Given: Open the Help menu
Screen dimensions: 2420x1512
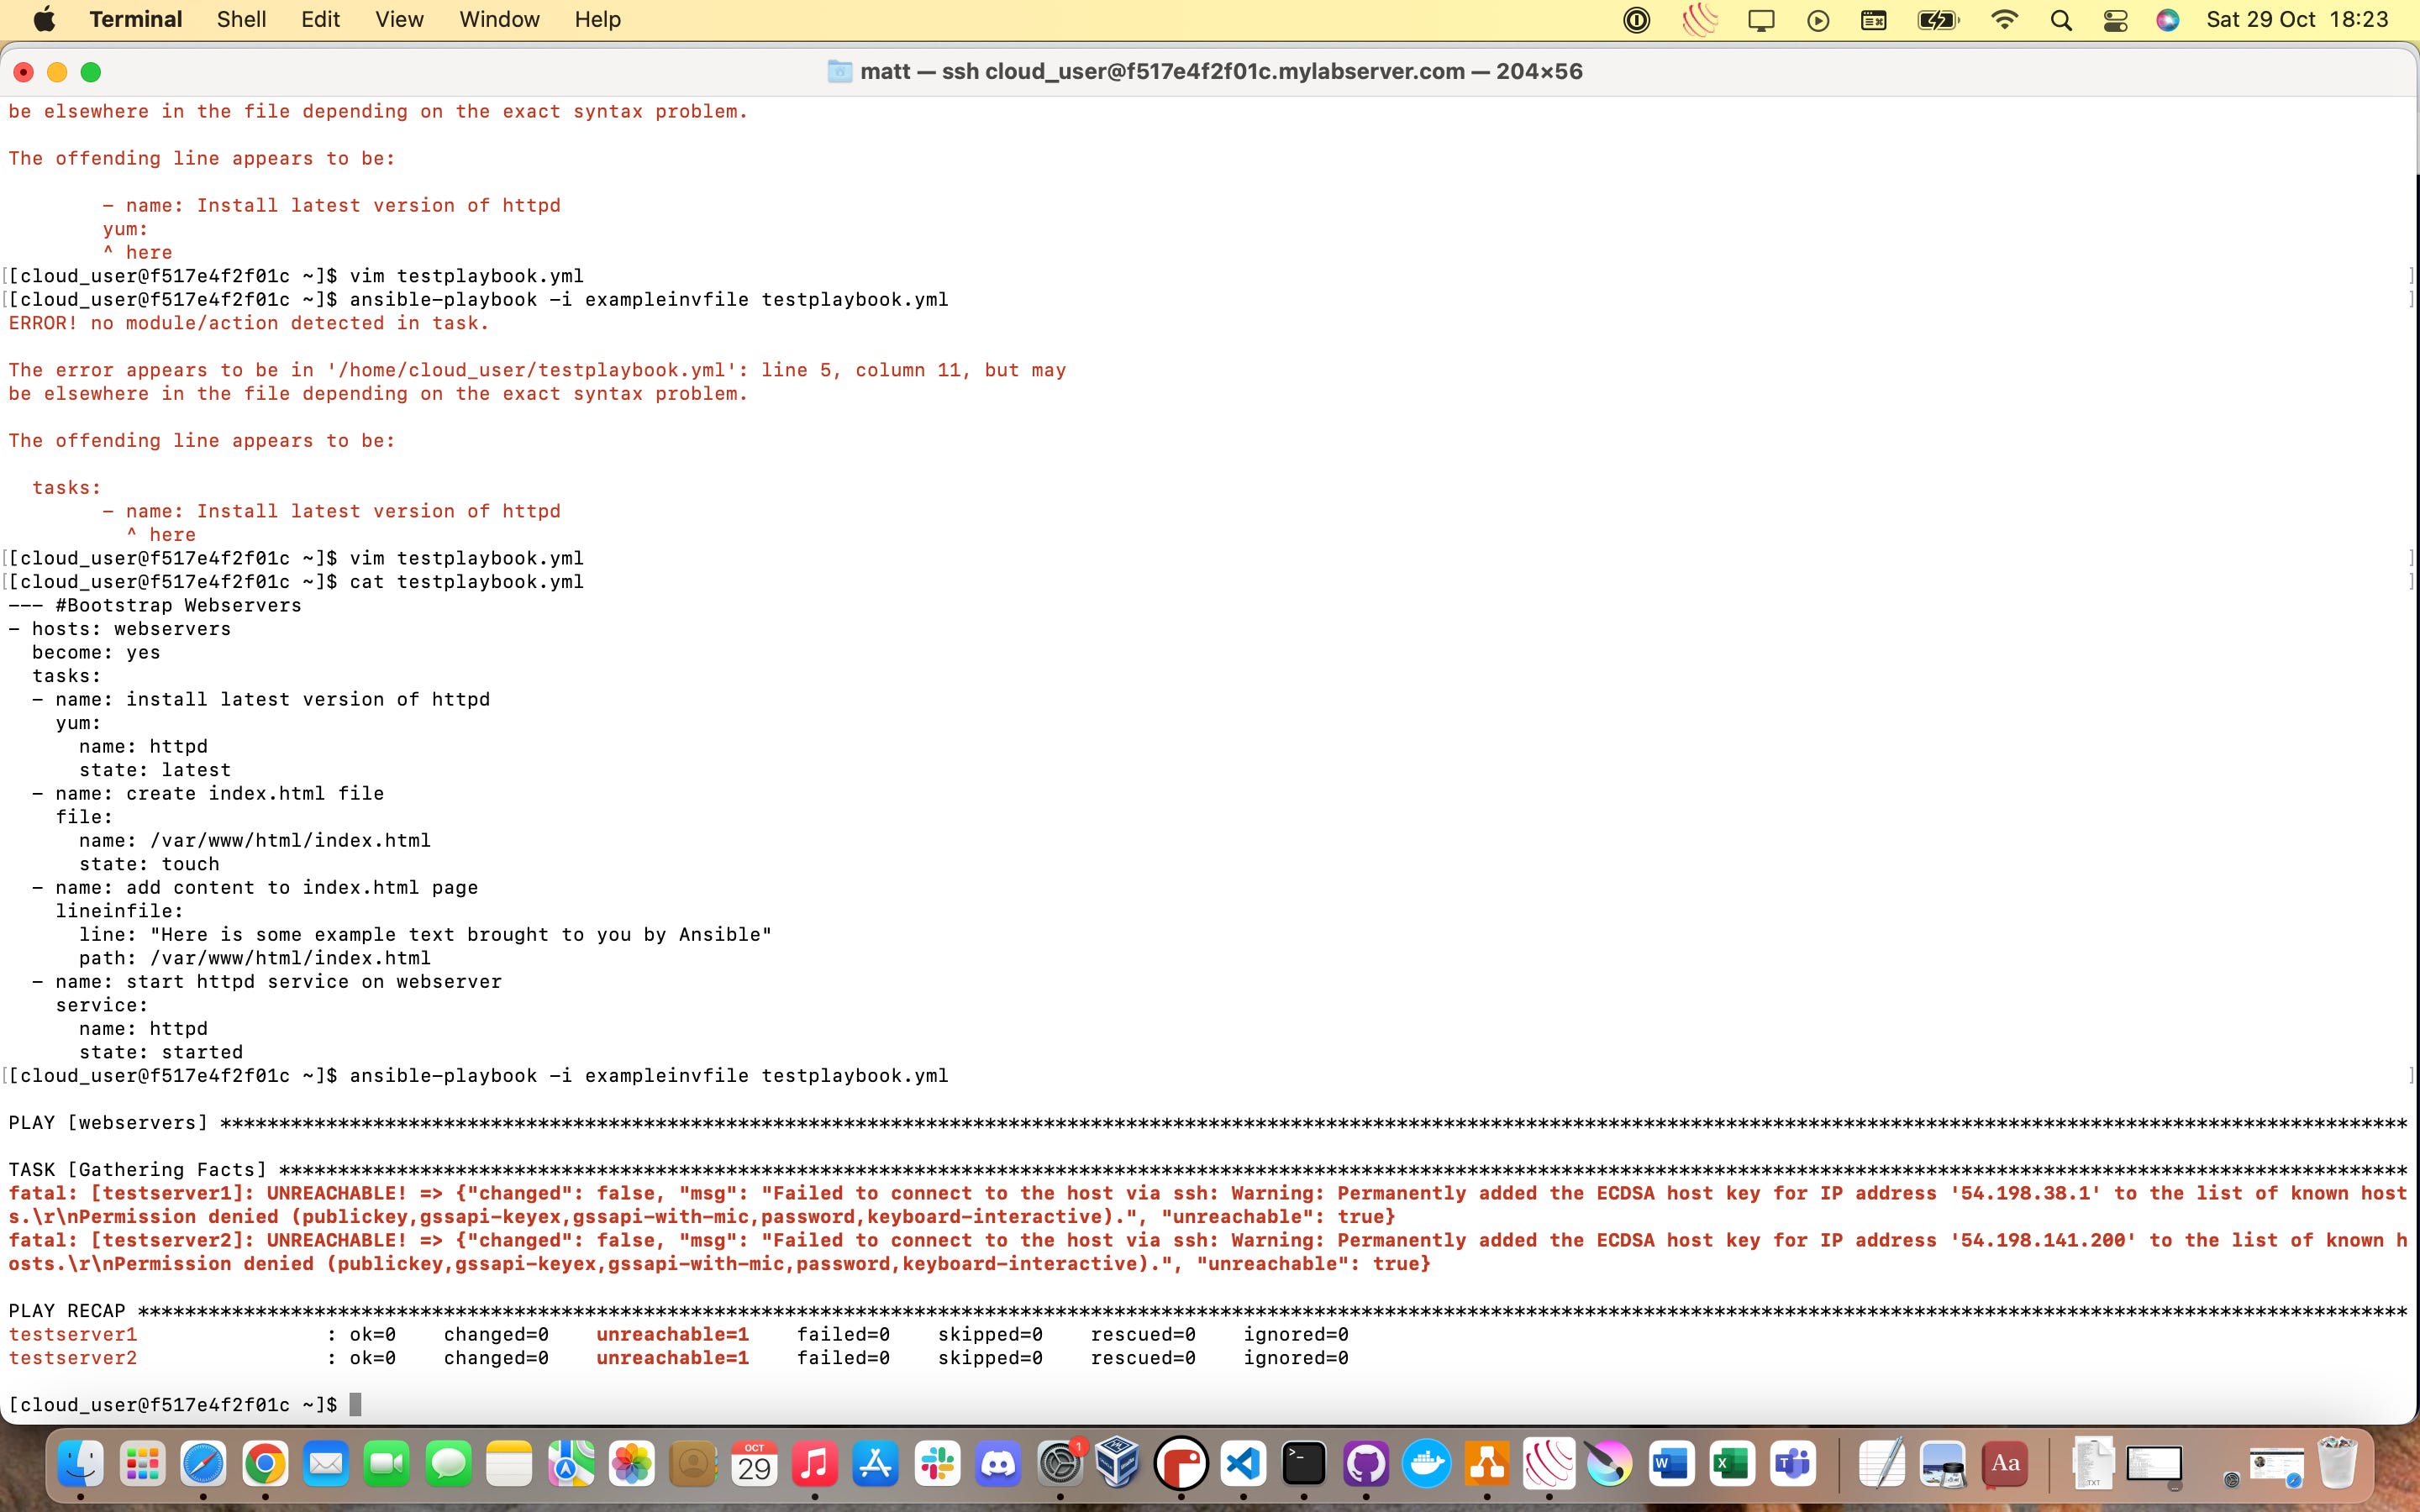Looking at the screenshot, I should [x=597, y=20].
